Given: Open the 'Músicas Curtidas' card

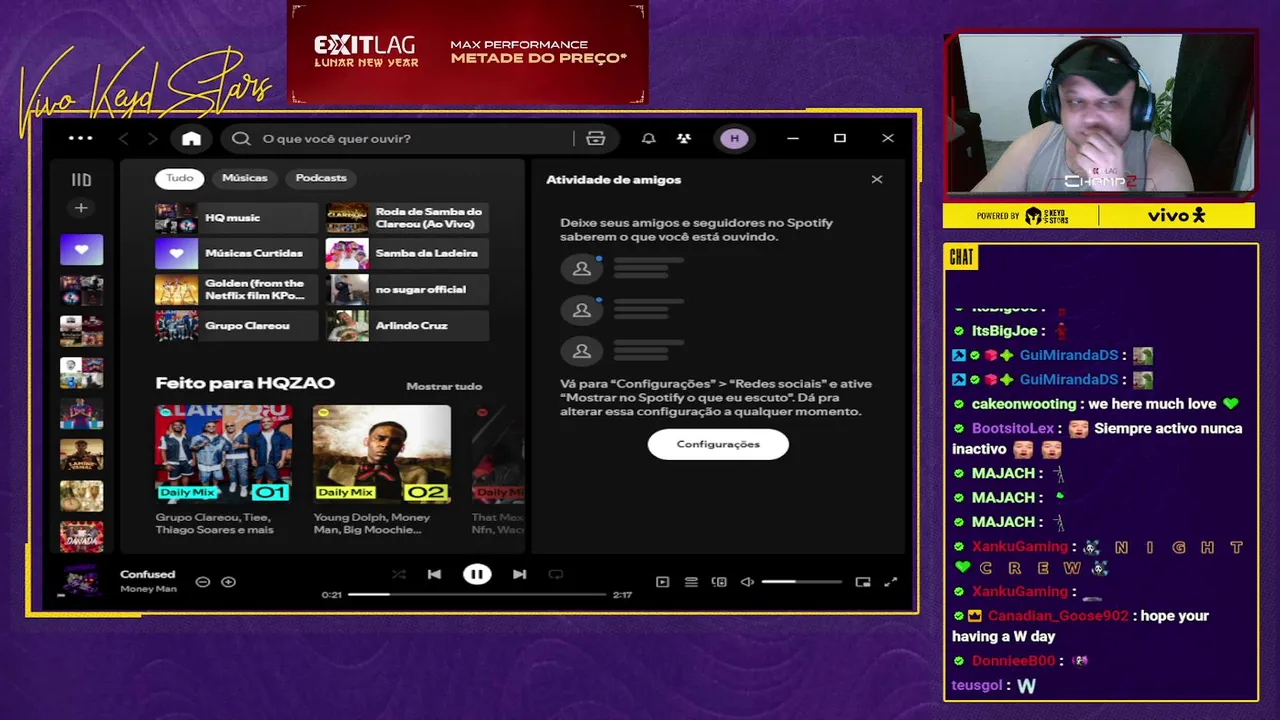Looking at the screenshot, I should pyautogui.click(x=236, y=254).
